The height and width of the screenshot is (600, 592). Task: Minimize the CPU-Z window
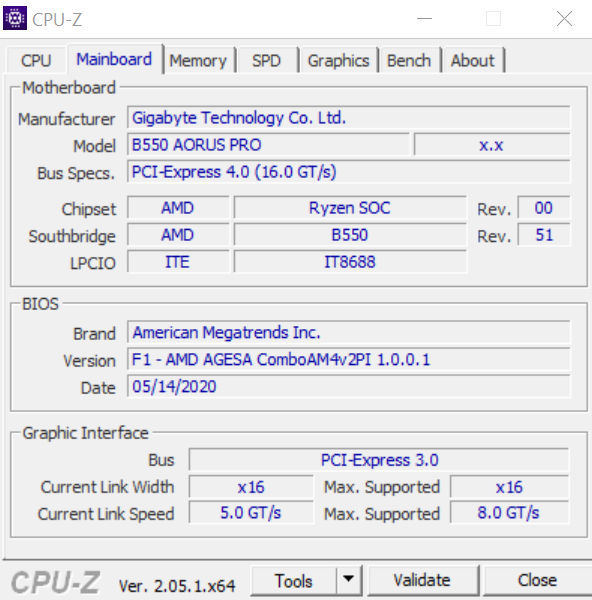coord(424,18)
